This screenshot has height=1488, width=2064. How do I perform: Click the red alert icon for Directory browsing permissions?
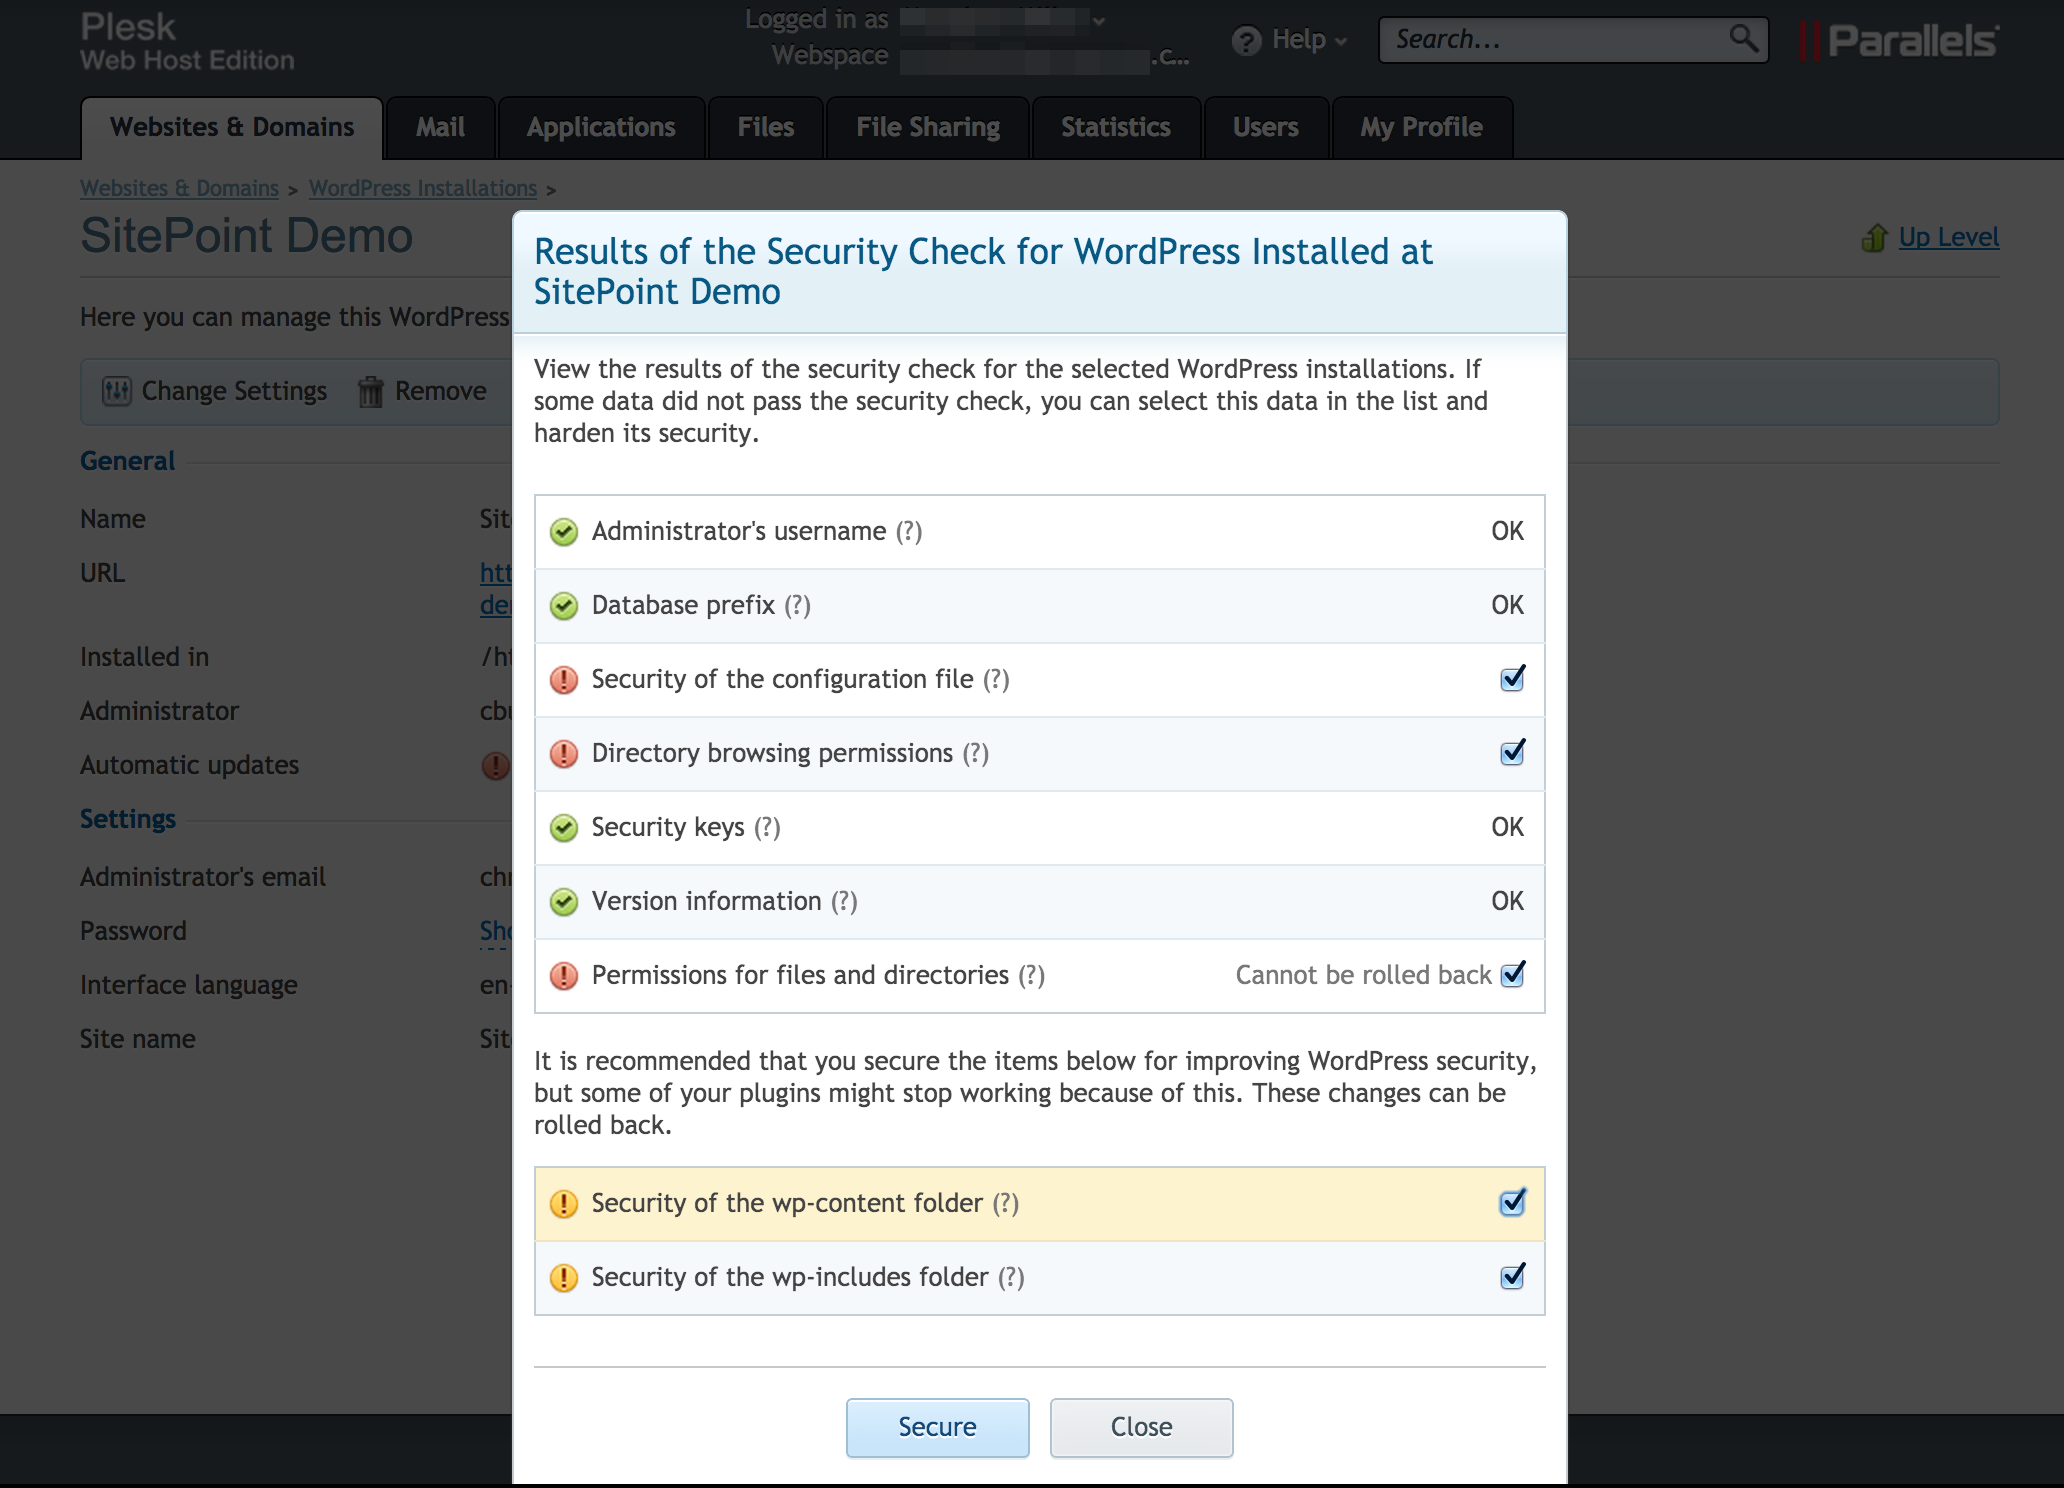(564, 754)
